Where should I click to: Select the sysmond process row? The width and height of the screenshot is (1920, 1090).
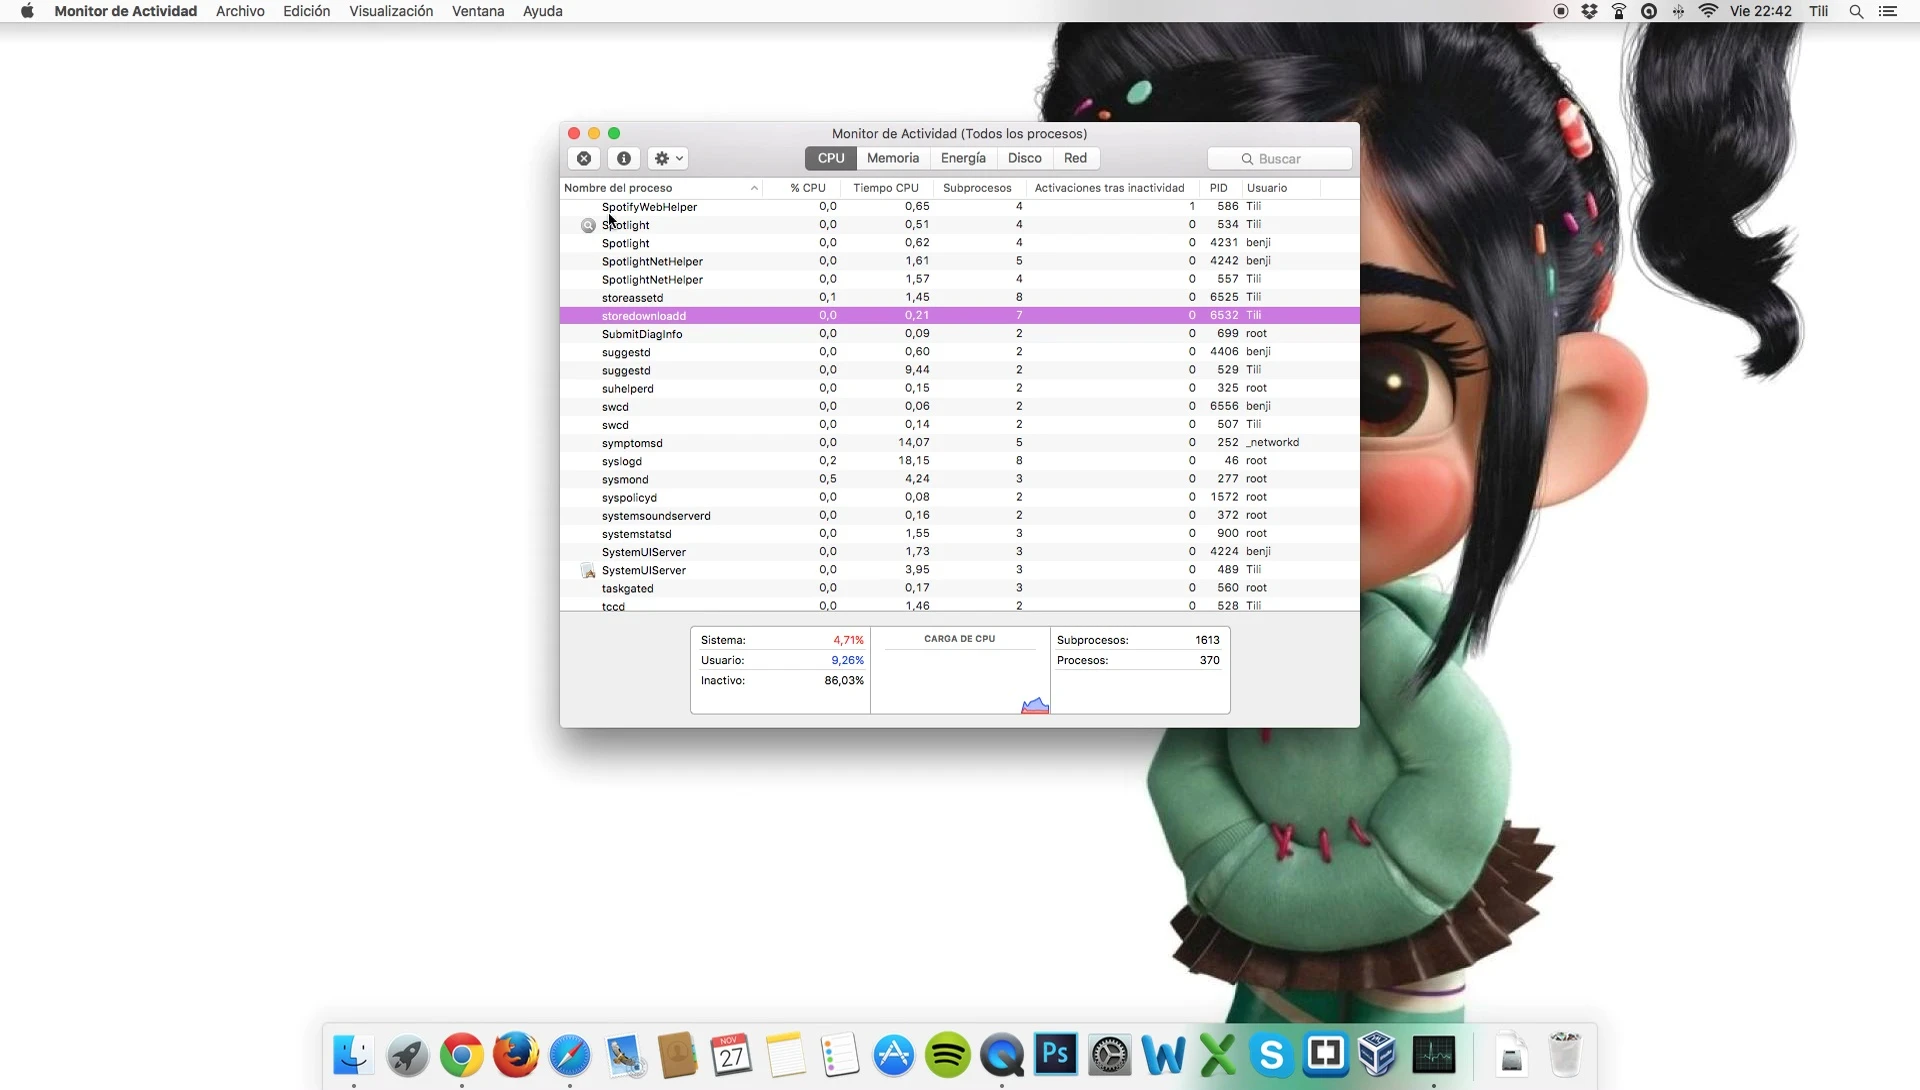(x=960, y=479)
